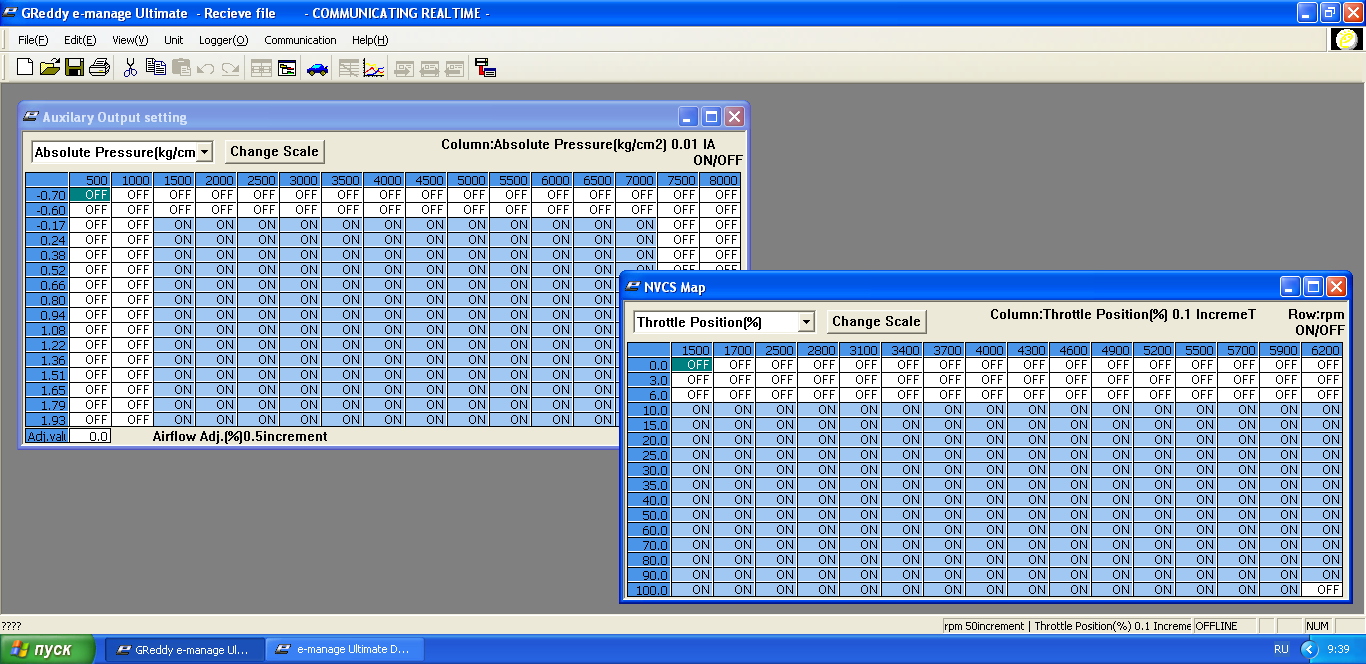Click the Print toolbar icon
This screenshot has width=1366, height=664.
99,68
